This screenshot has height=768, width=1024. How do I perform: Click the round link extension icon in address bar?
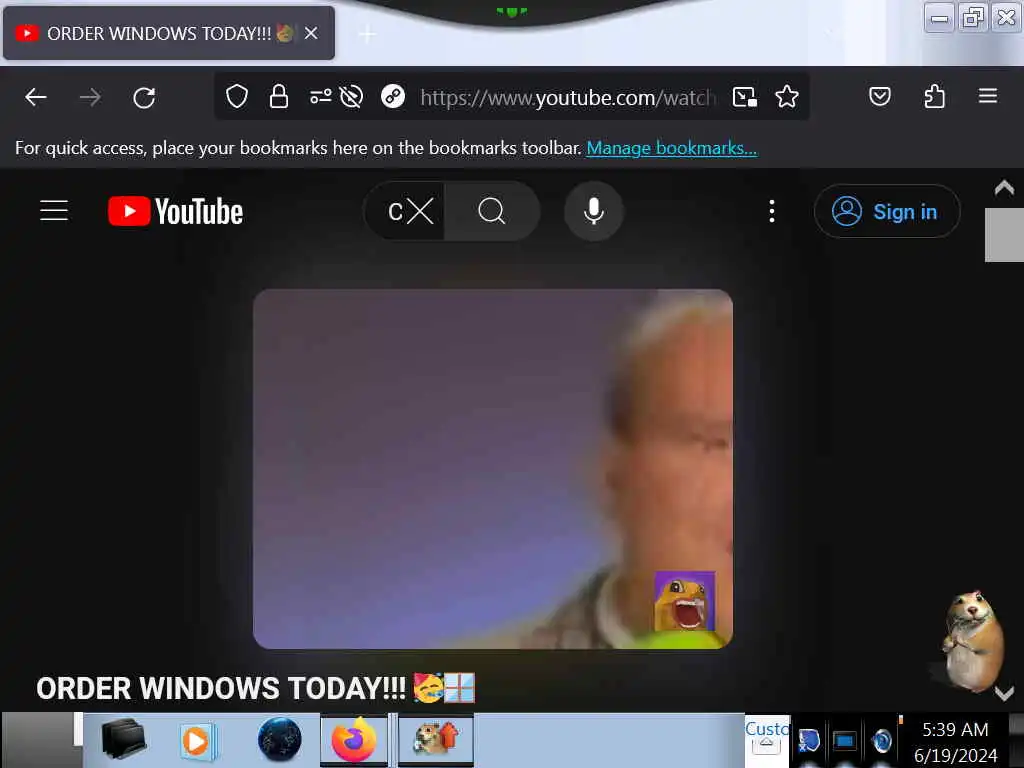(392, 97)
